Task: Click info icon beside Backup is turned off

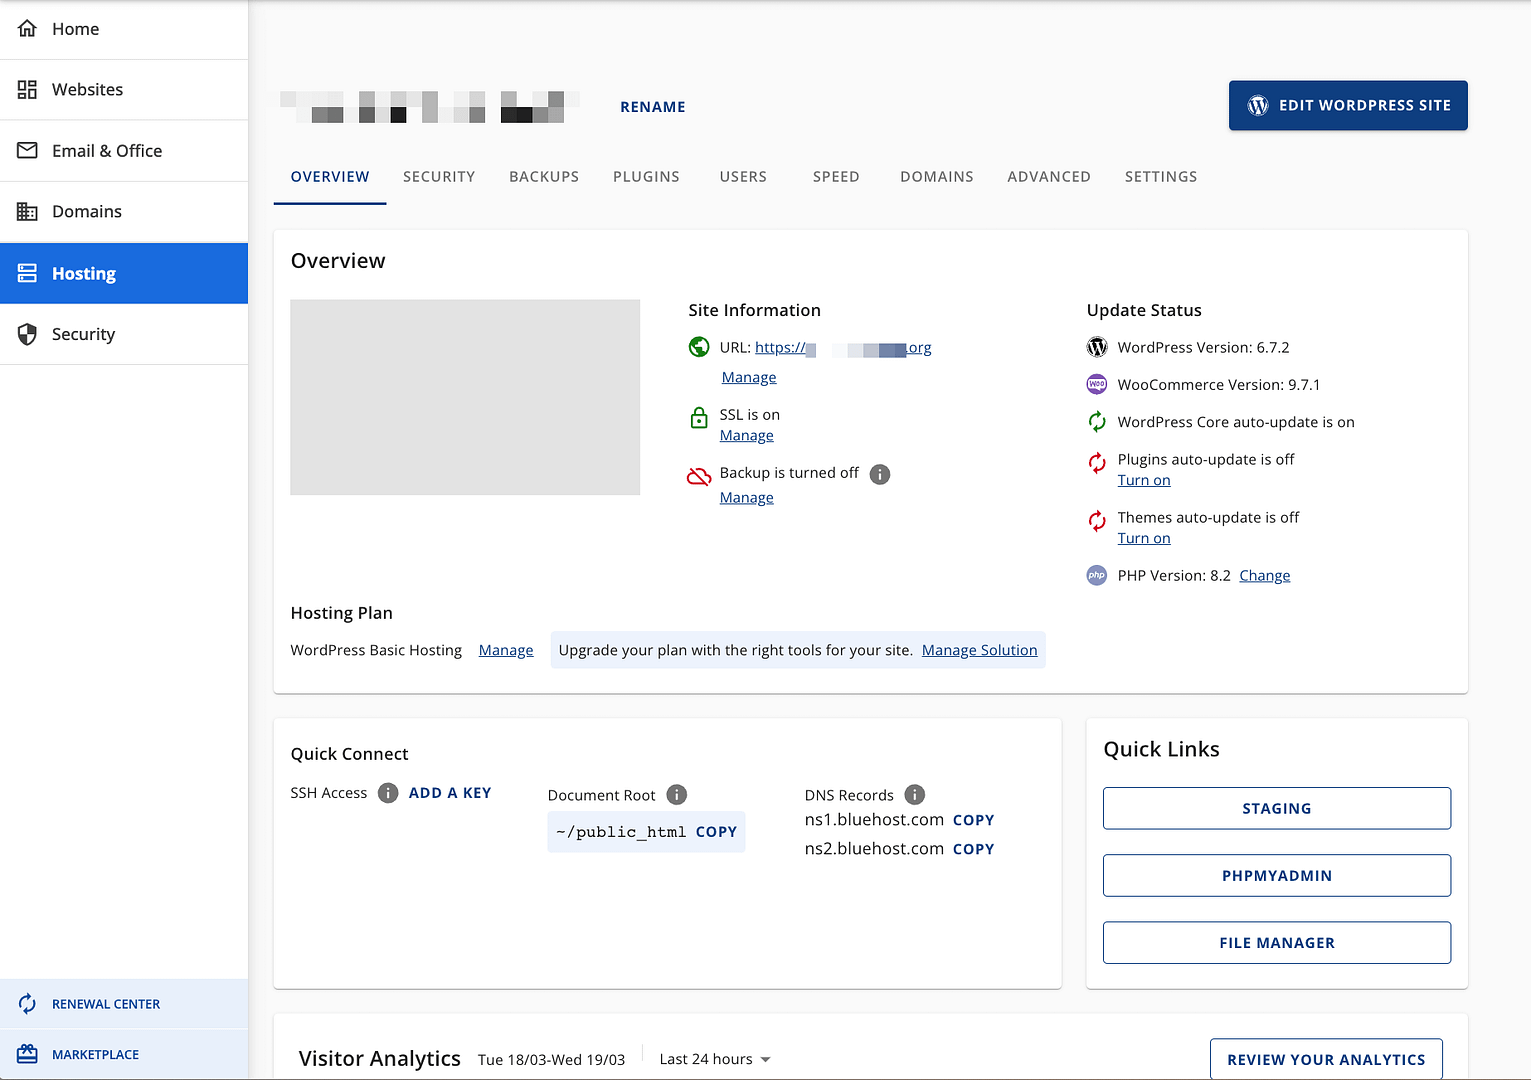Action: 880,474
